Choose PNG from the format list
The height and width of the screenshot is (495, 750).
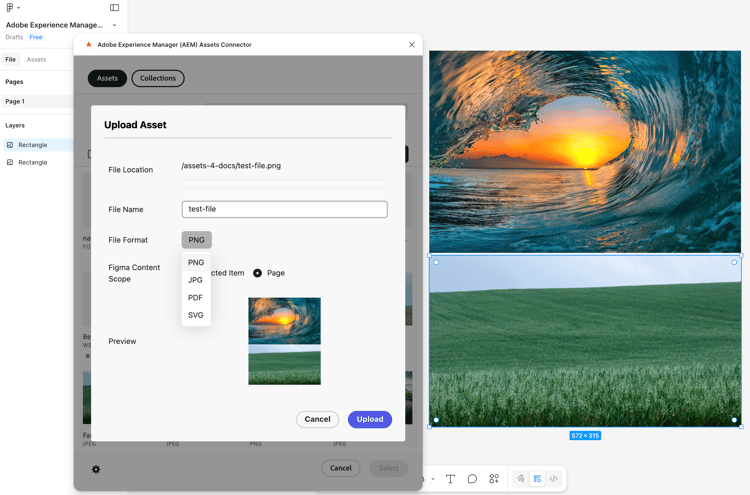196,263
